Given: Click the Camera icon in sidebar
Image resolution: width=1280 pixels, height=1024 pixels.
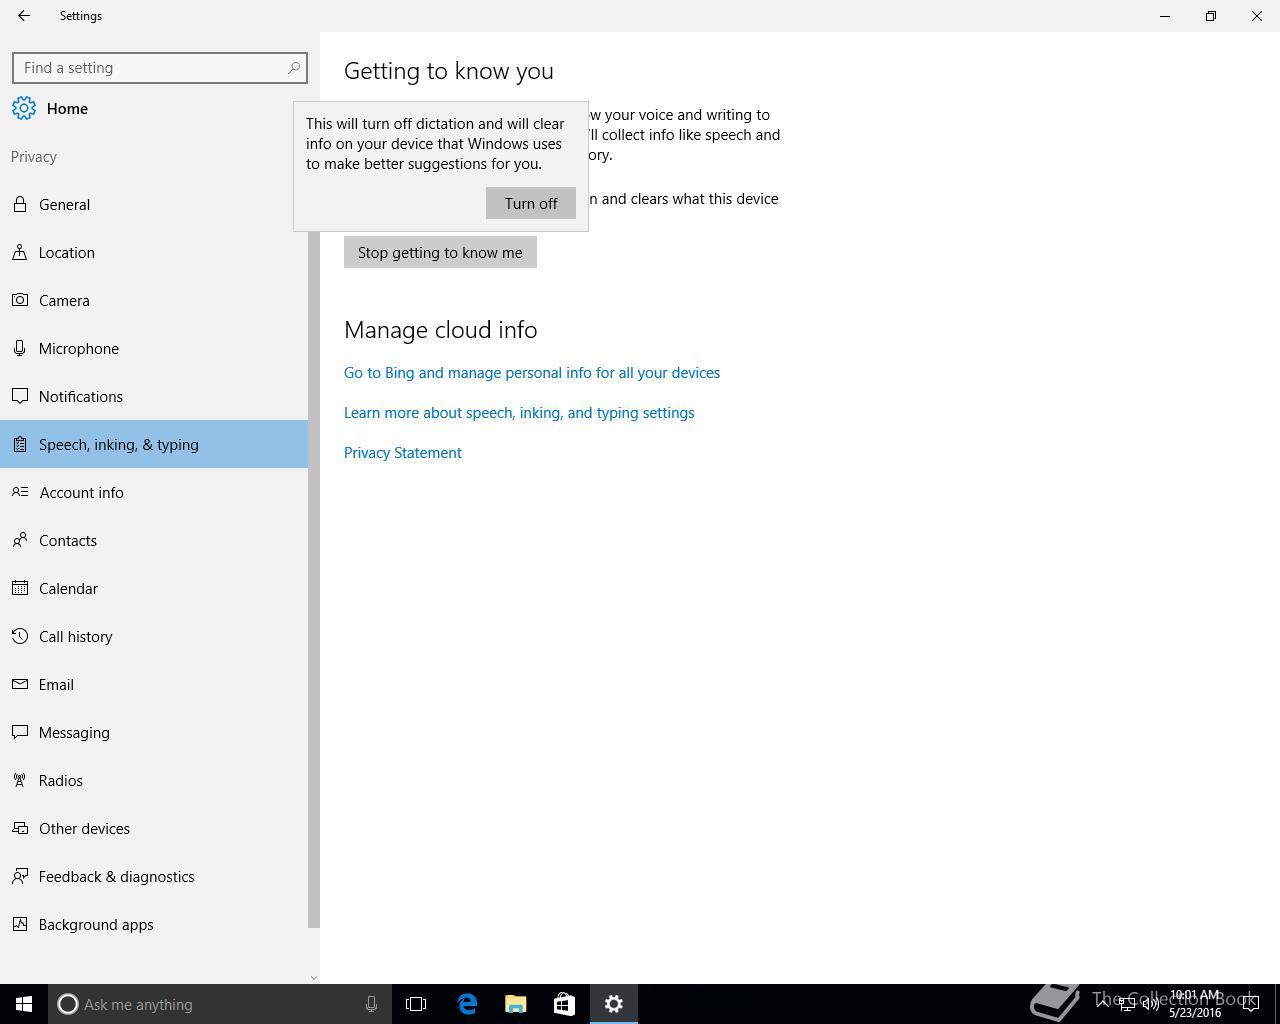Looking at the screenshot, I should tap(20, 300).
